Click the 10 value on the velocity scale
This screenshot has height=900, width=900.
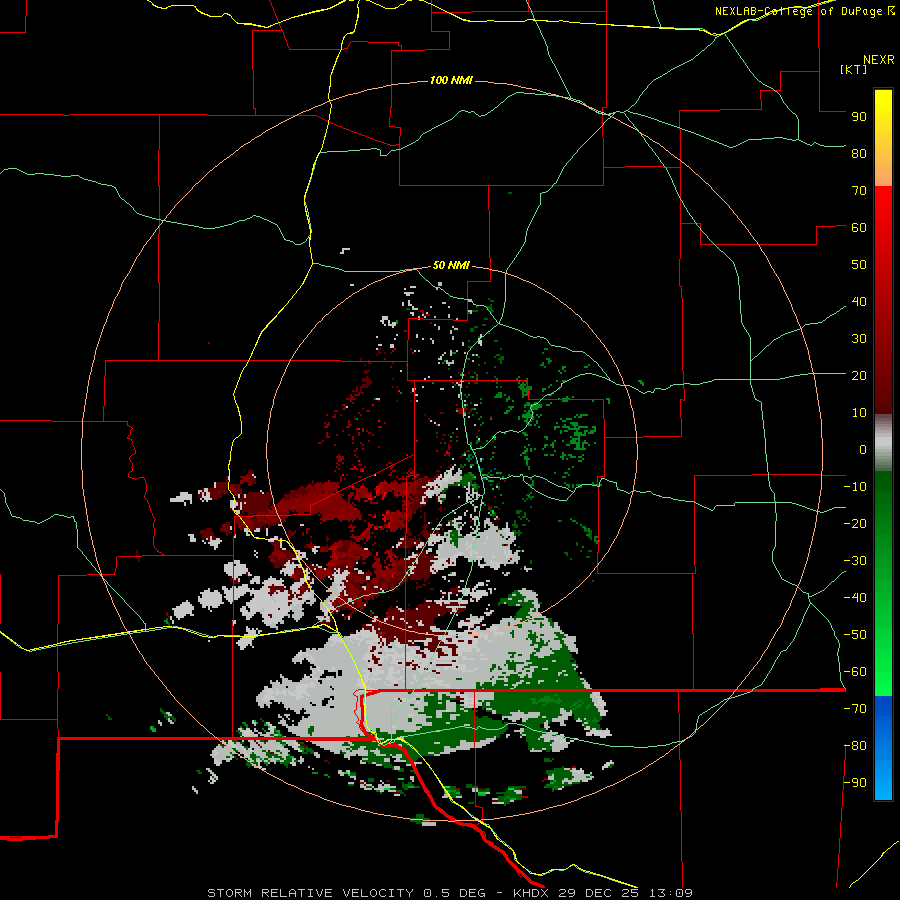859,413
